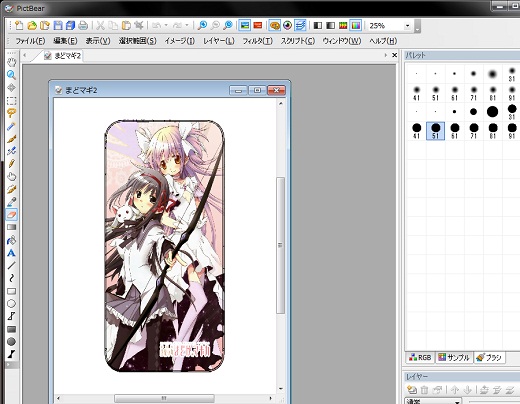This screenshot has width=520, height=404.
Task: Select the Zoom magnifier tool in toolbox
Action: [x=11, y=75]
